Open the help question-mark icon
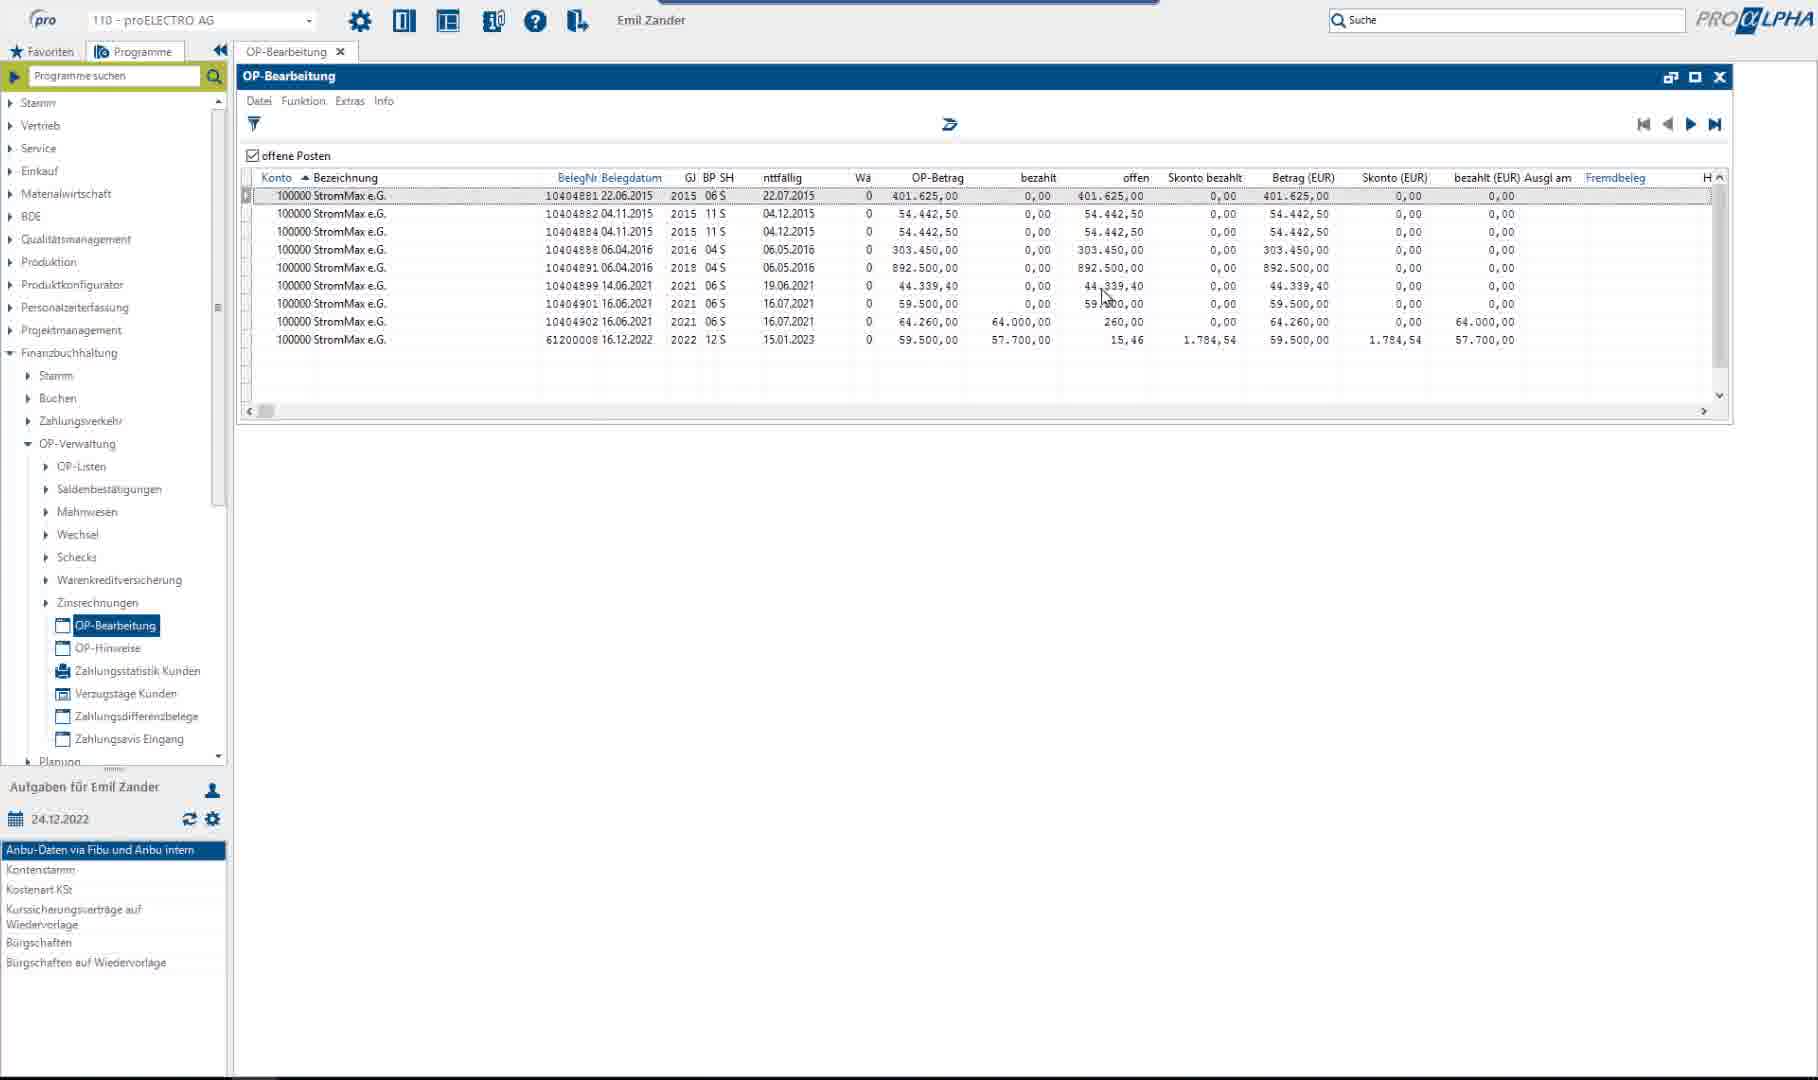Image resolution: width=1818 pixels, height=1080 pixels. (535, 21)
